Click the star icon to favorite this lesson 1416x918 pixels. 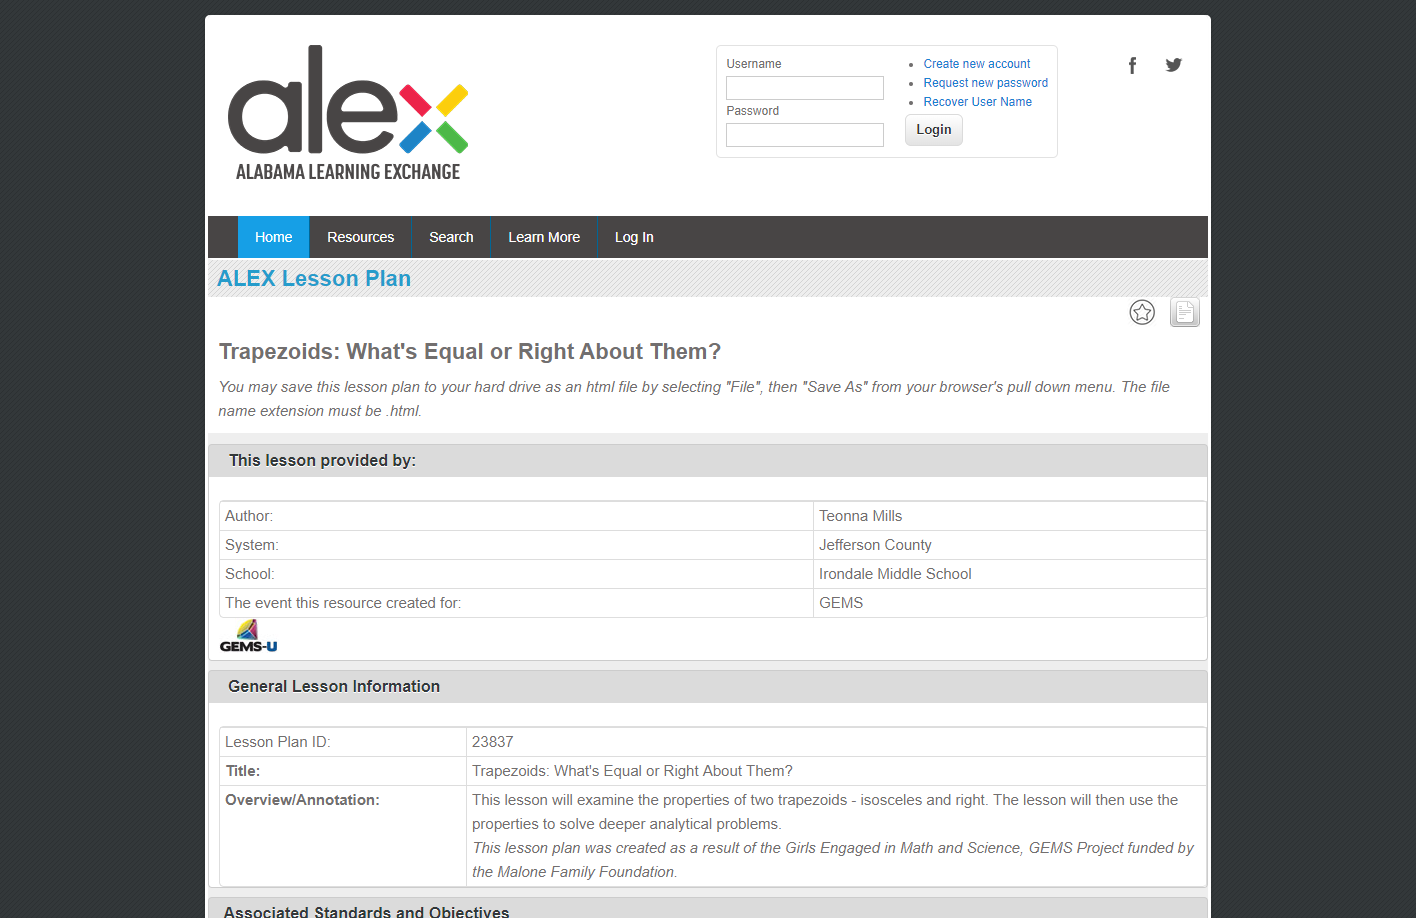pyautogui.click(x=1142, y=312)
